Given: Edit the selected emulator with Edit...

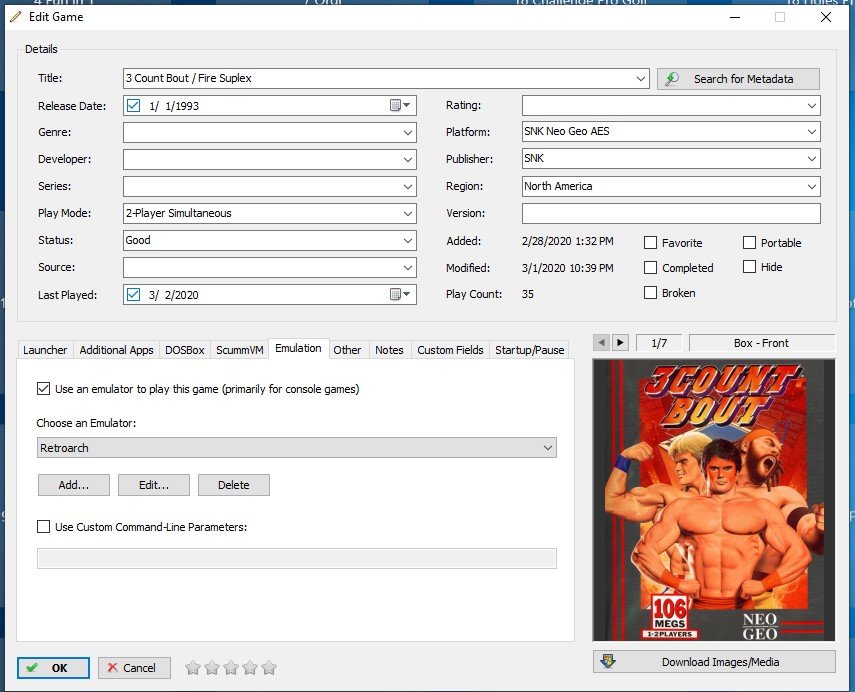Looking at the screenshot, I should pos(154,485).
